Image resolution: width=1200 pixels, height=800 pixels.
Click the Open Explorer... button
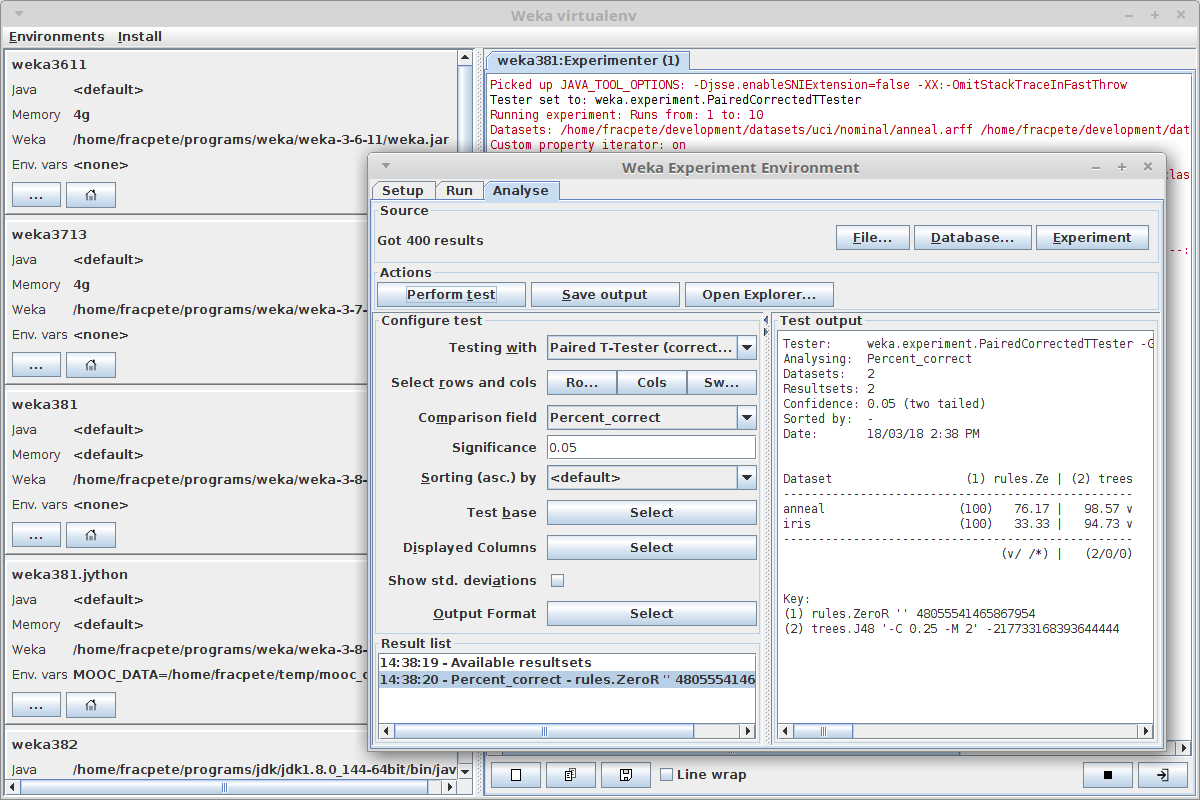tap(759, 295)
